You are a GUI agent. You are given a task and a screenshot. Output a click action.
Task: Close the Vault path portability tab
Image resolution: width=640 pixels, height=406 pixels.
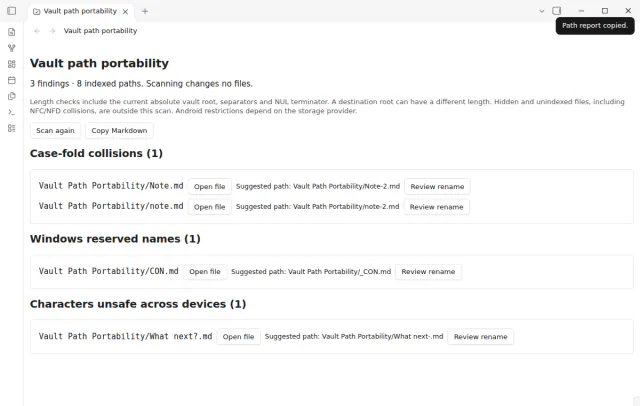point(125,11)
